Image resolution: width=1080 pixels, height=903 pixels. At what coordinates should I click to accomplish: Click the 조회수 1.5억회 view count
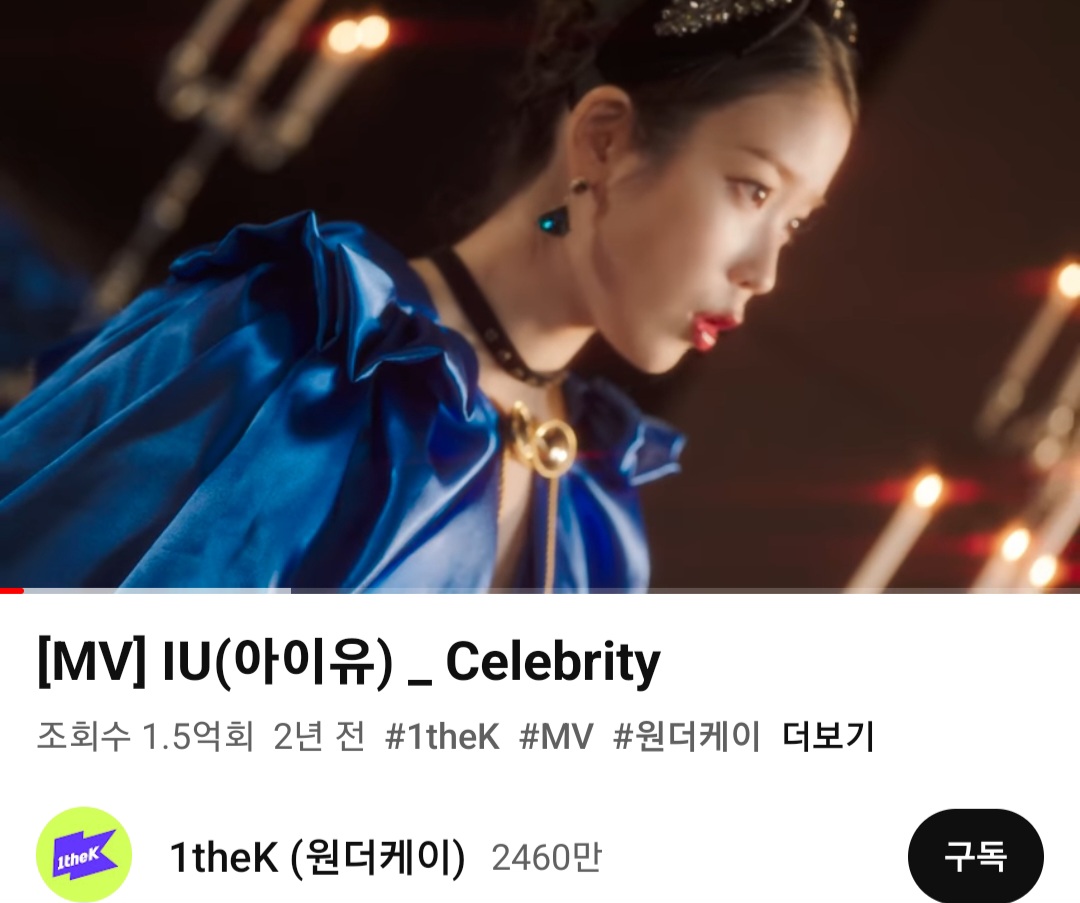[x=145, y=736]
